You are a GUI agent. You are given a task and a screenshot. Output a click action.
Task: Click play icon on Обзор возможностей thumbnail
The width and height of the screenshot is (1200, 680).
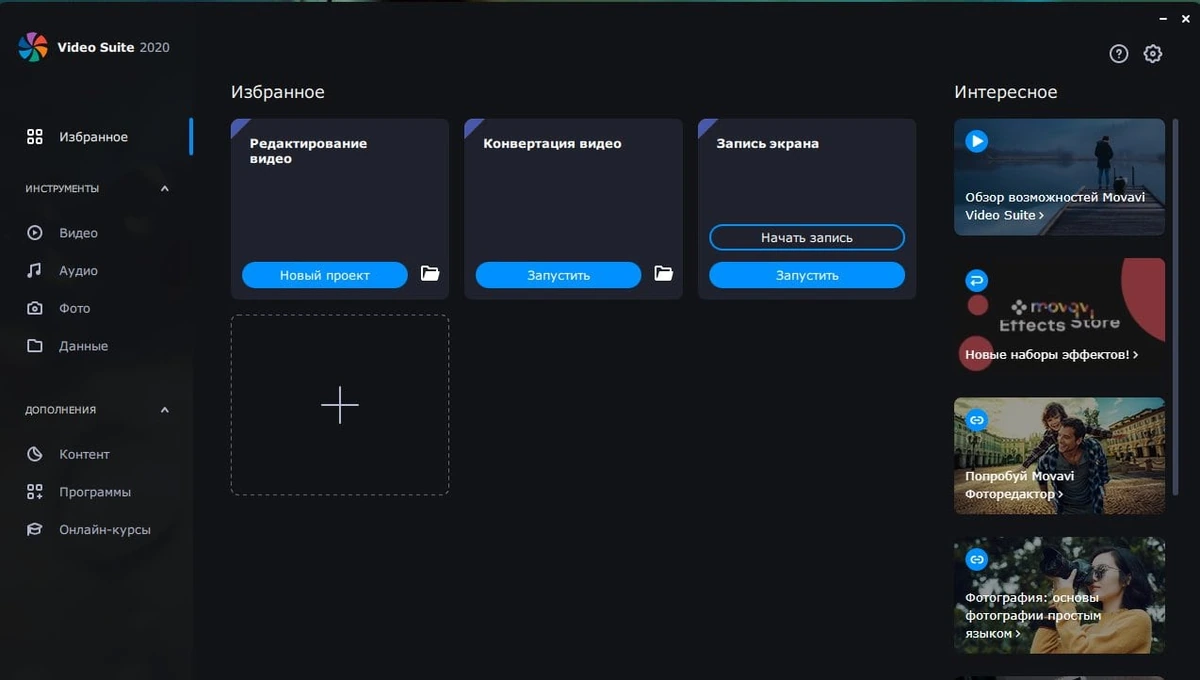(977, 141)
